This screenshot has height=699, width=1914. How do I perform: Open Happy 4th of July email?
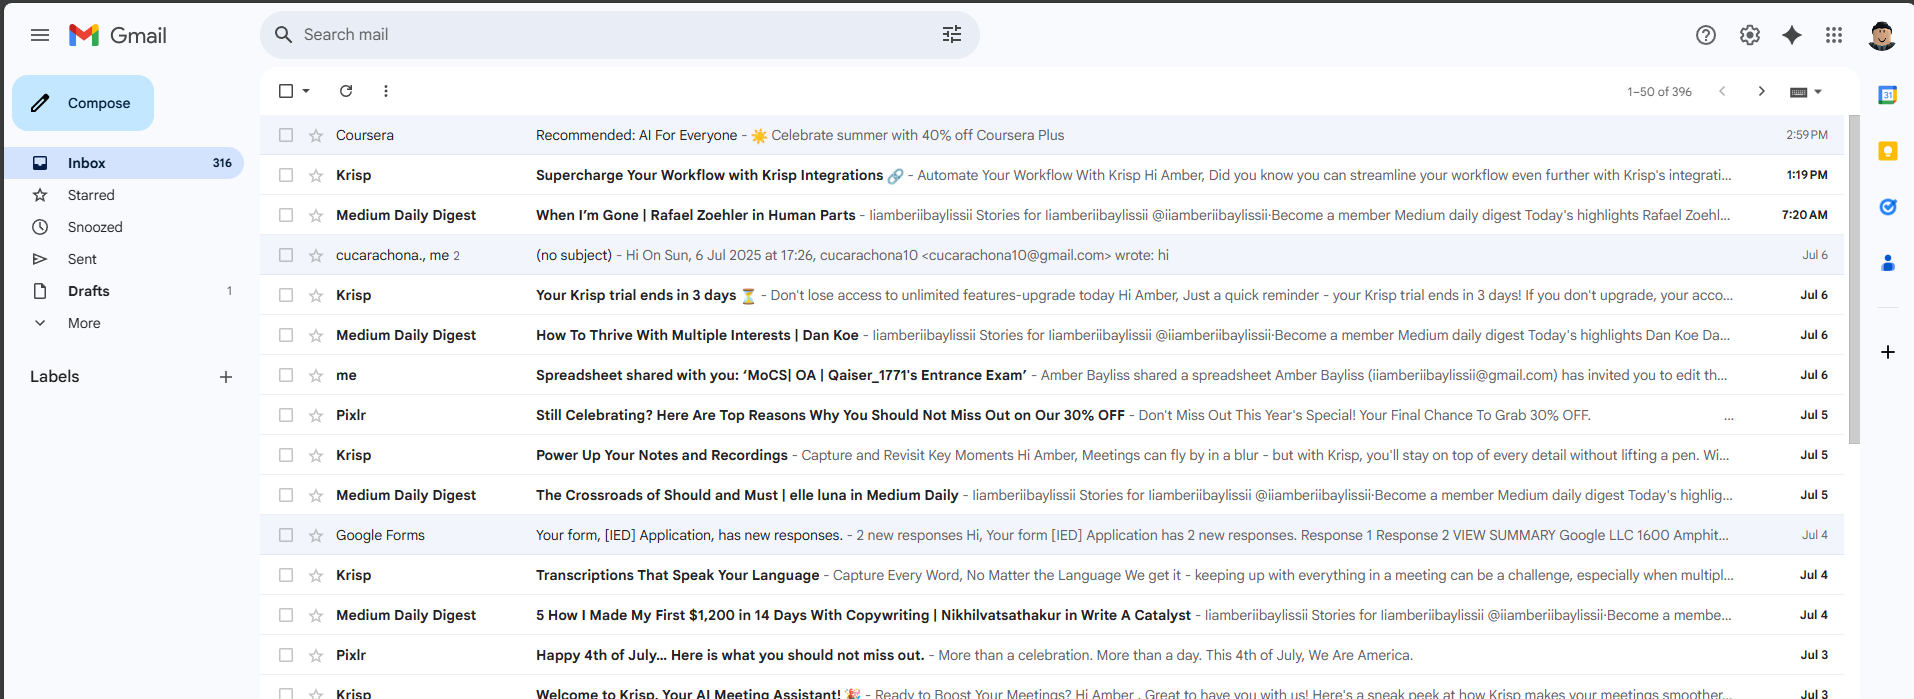pos(1052,655)
